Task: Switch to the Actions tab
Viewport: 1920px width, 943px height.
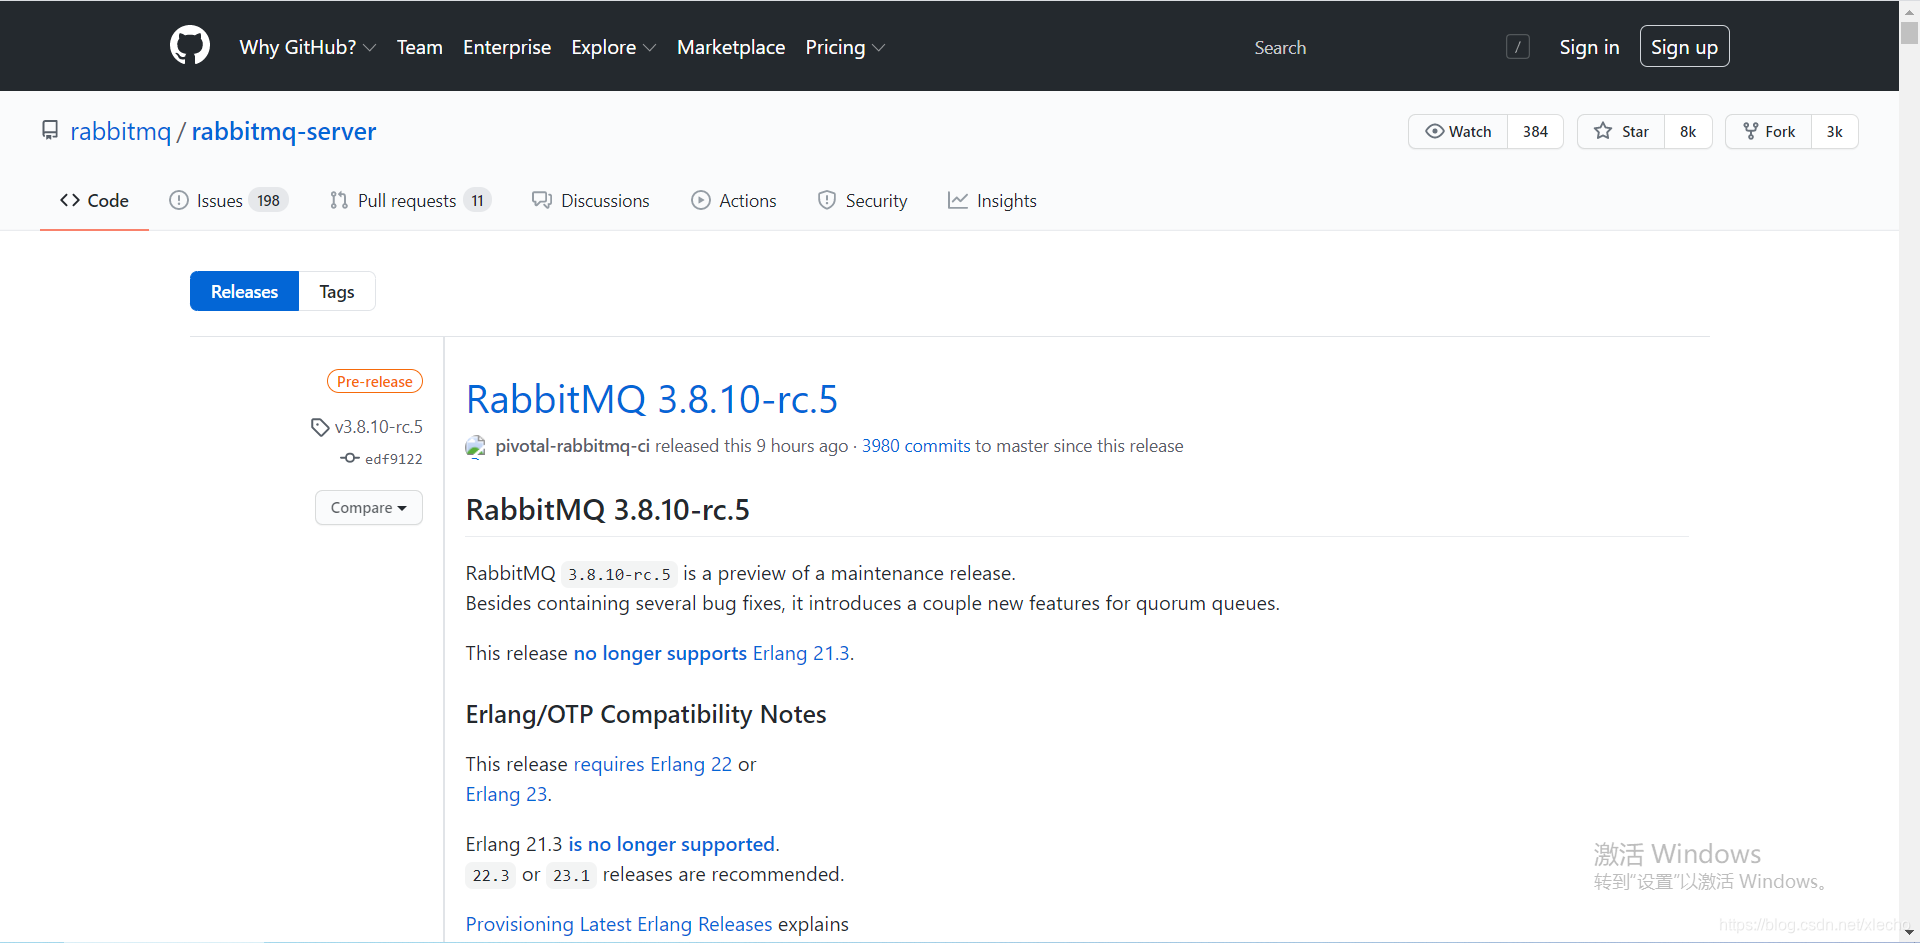Action: pos(734,201)
